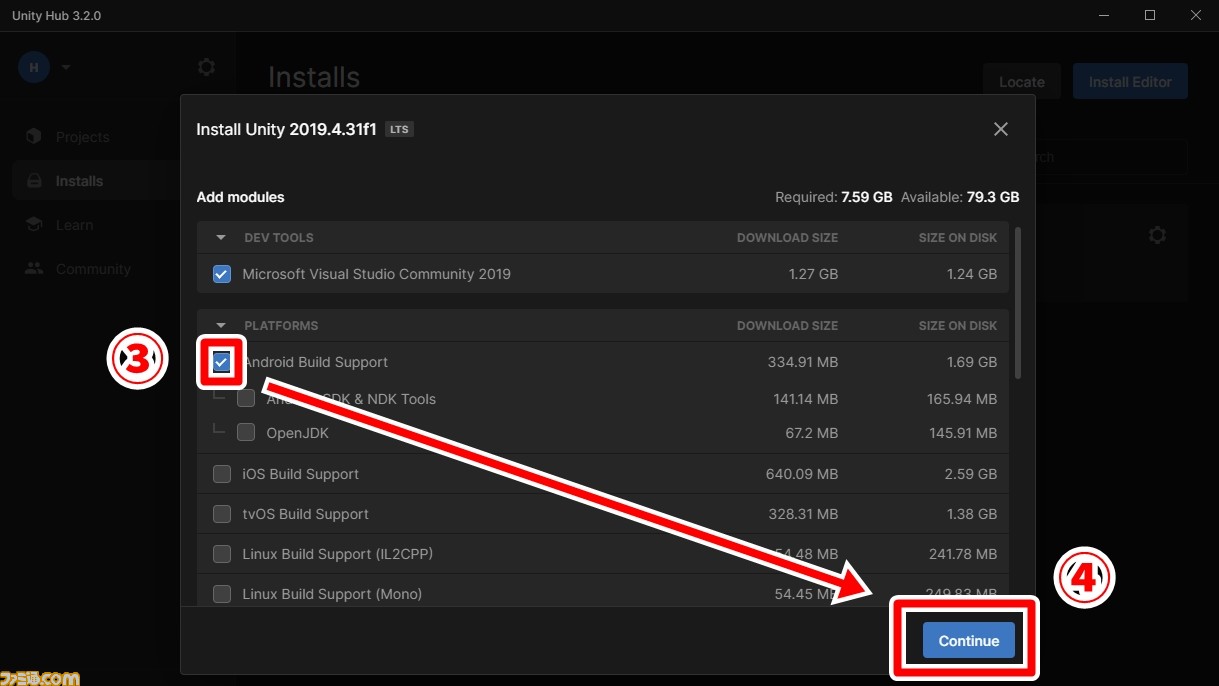Click the "67.2 MB" download size
The height and width of the screenshot is (686, 1219).
tap(811, 433)
